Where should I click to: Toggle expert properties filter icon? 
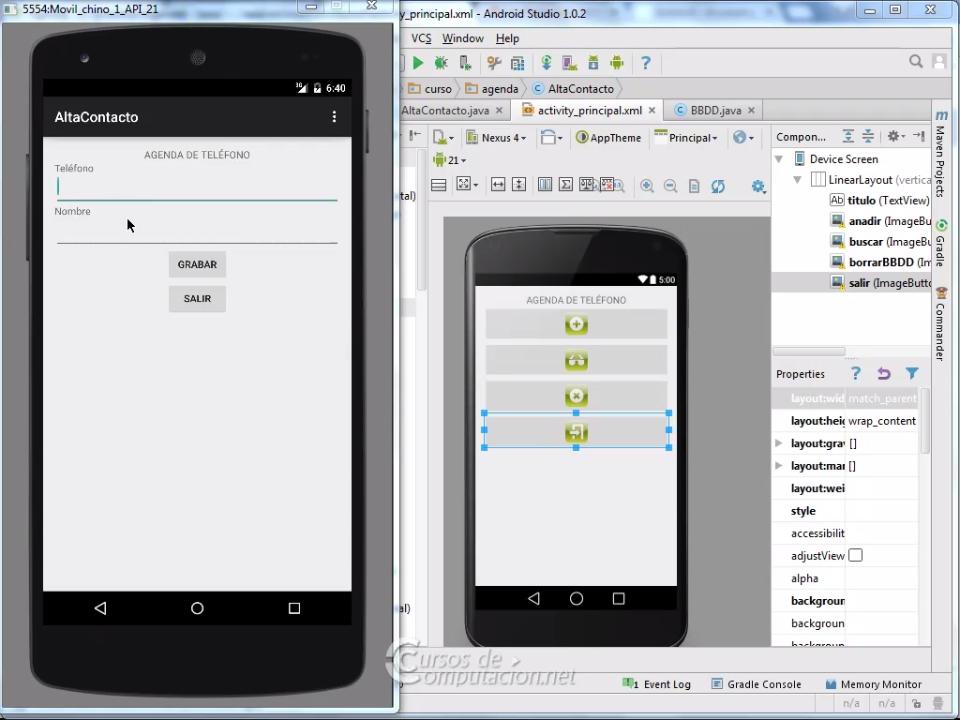[x=912, y=373]
